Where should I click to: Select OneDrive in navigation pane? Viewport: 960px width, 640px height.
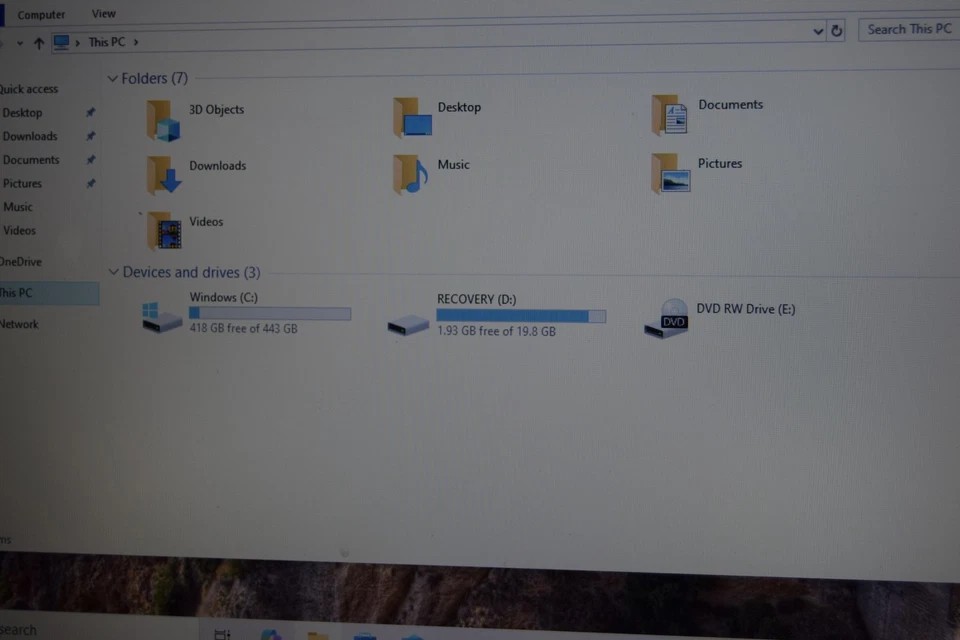[x=21, y=262]
